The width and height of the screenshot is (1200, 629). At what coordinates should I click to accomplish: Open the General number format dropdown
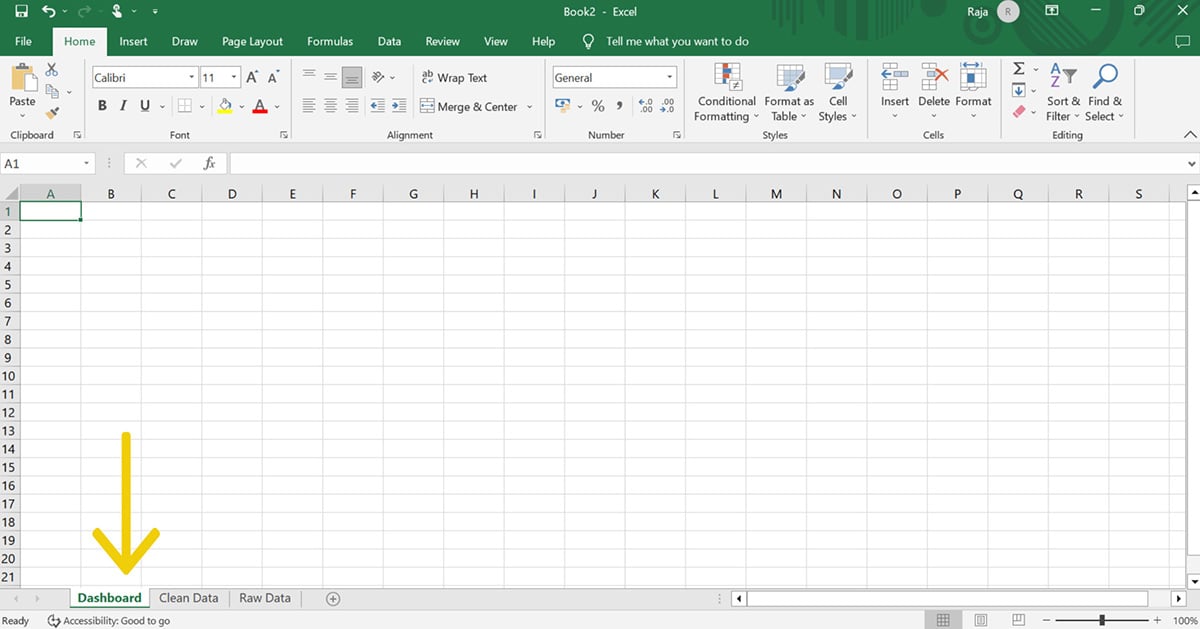669,78
